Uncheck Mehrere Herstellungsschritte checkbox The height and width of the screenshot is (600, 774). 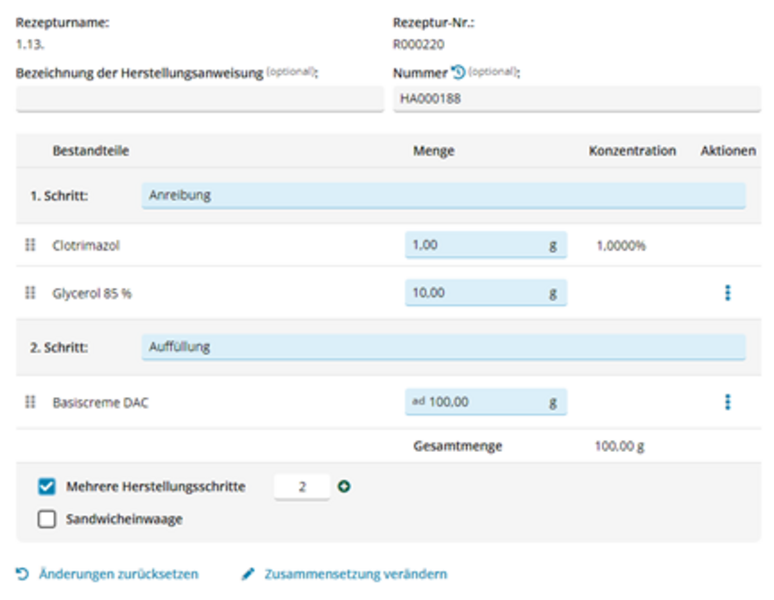[x=46, y=487]
